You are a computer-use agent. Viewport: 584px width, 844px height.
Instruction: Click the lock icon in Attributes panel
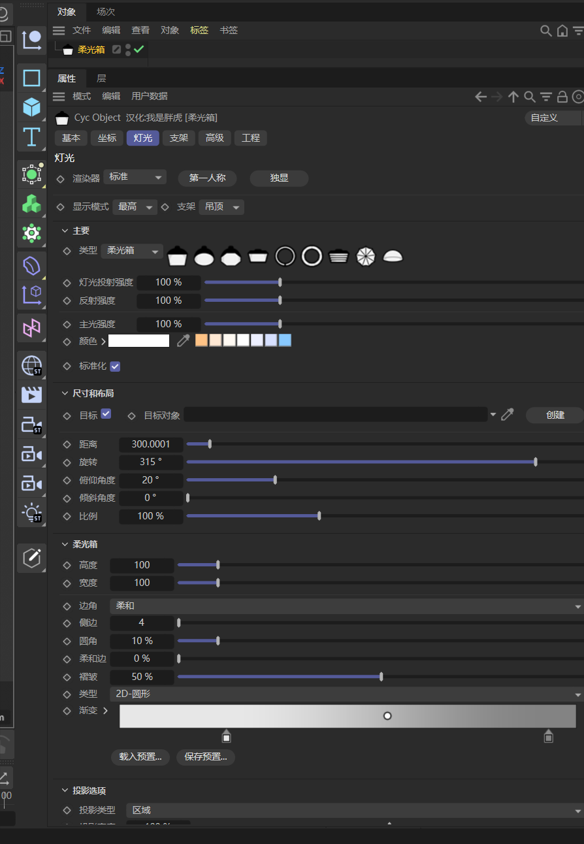tap(562, 97)
